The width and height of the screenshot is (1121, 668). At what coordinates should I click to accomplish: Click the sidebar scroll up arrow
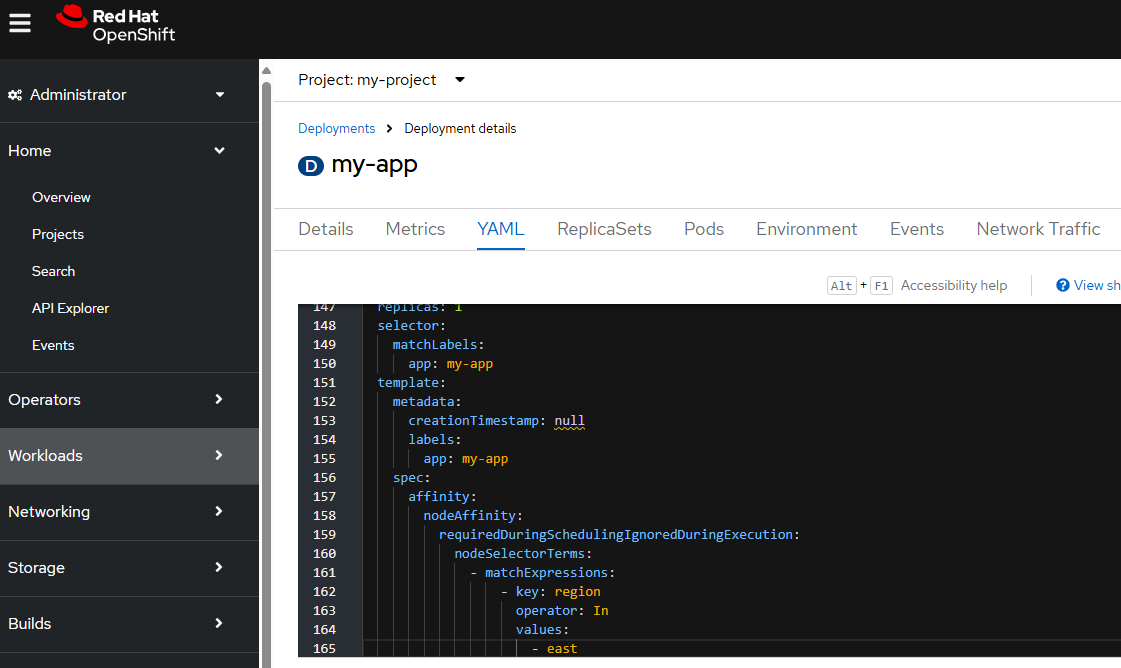[267, 71]
